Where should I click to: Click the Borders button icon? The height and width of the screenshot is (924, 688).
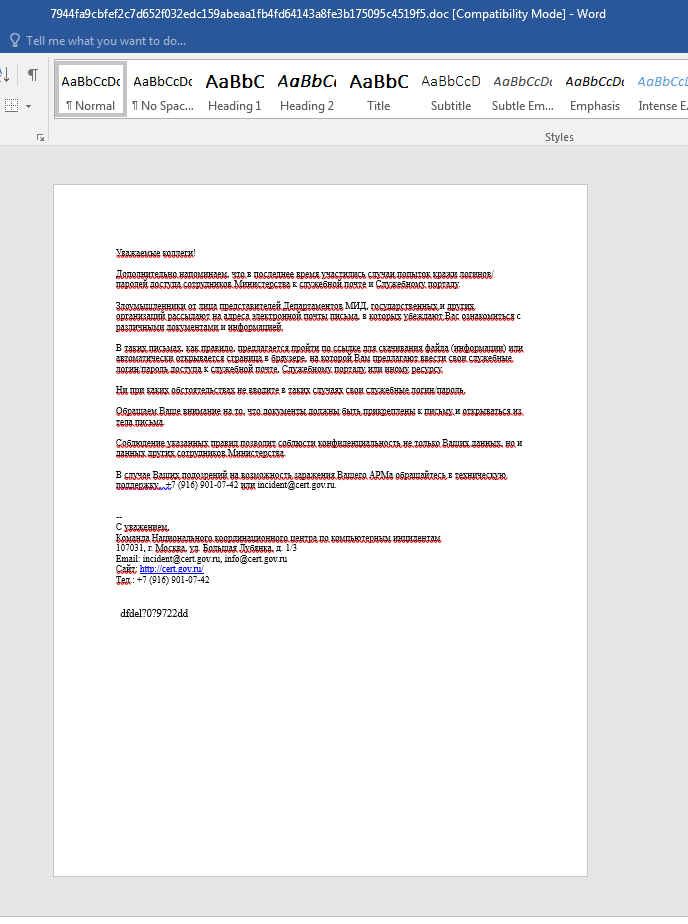click(x=11, y=105)
